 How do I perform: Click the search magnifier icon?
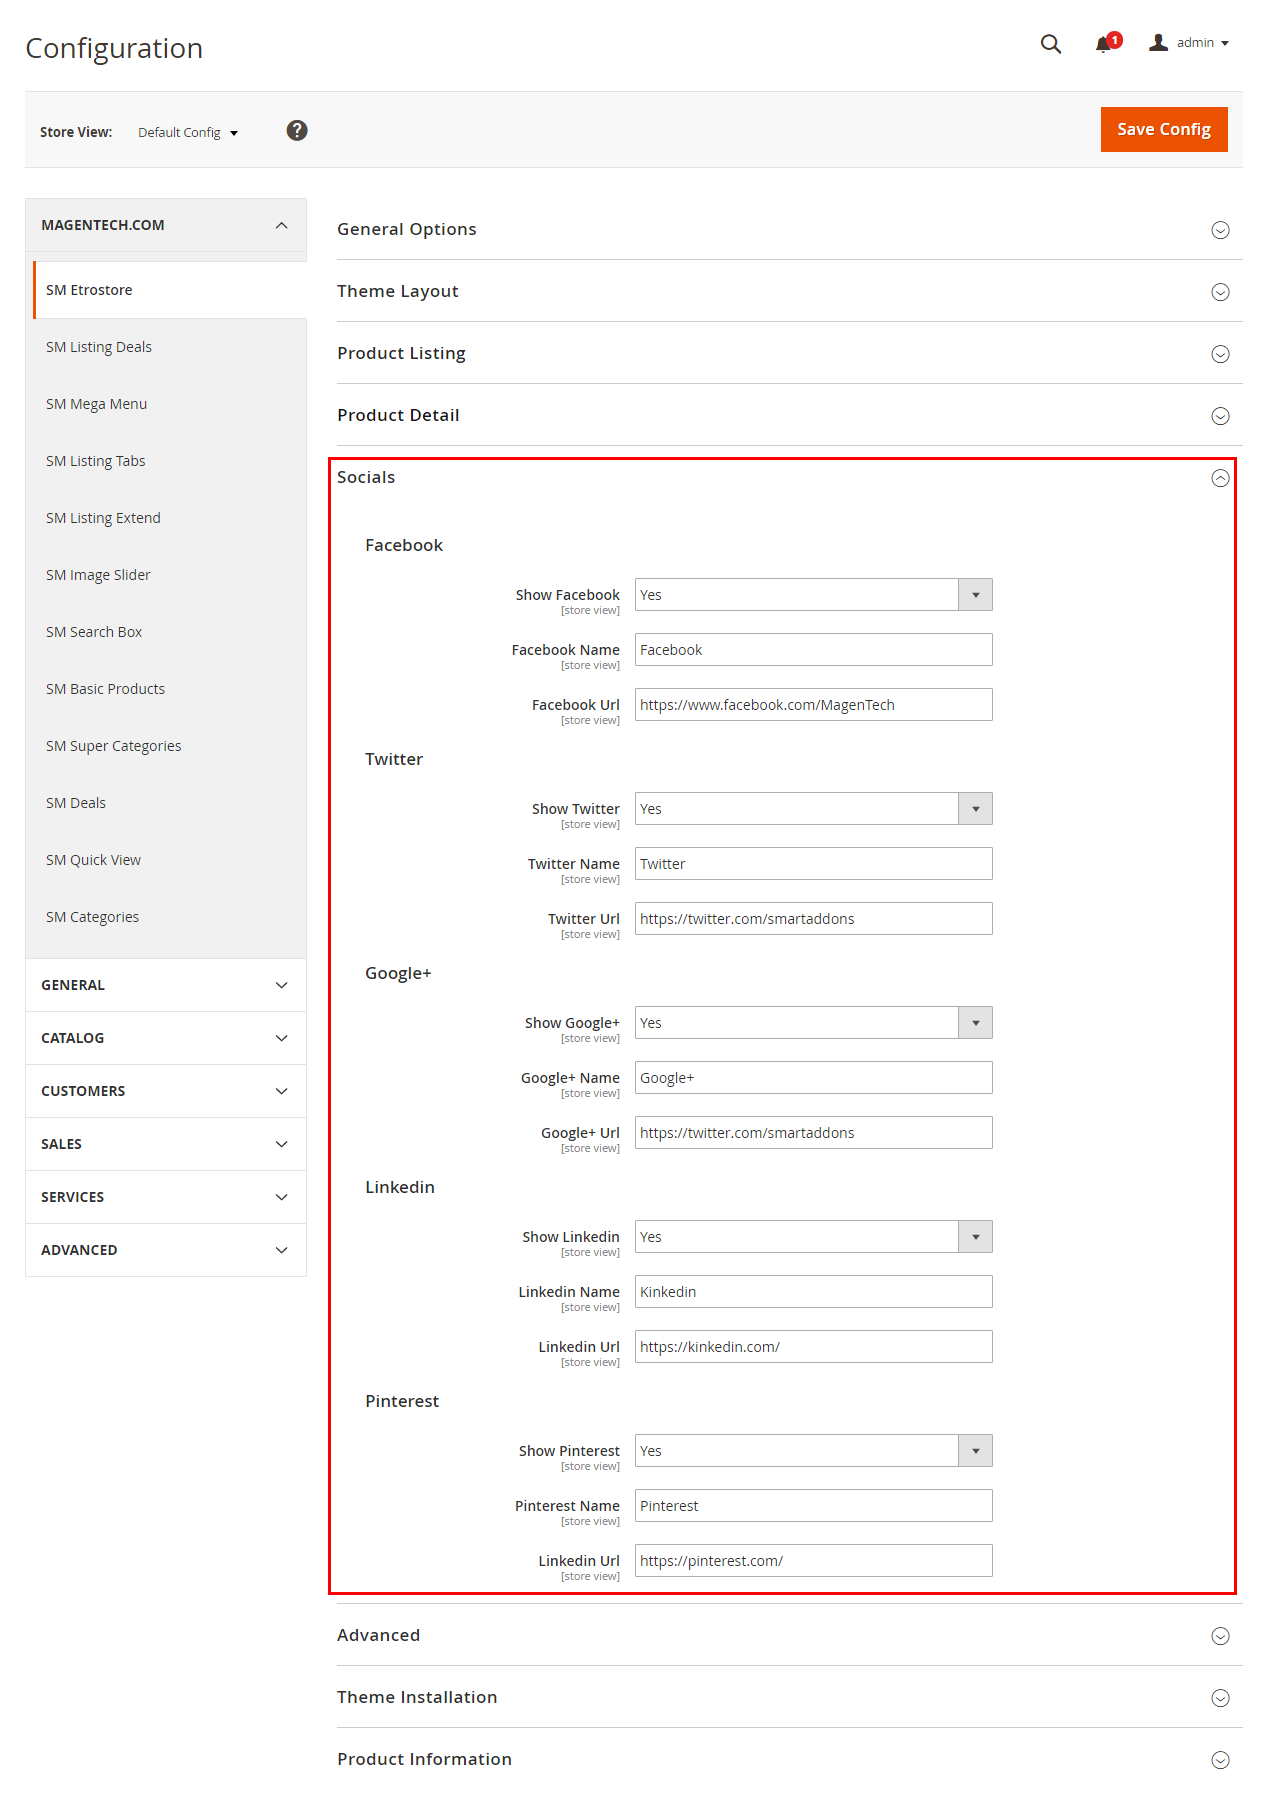(x=1050, y=44)
